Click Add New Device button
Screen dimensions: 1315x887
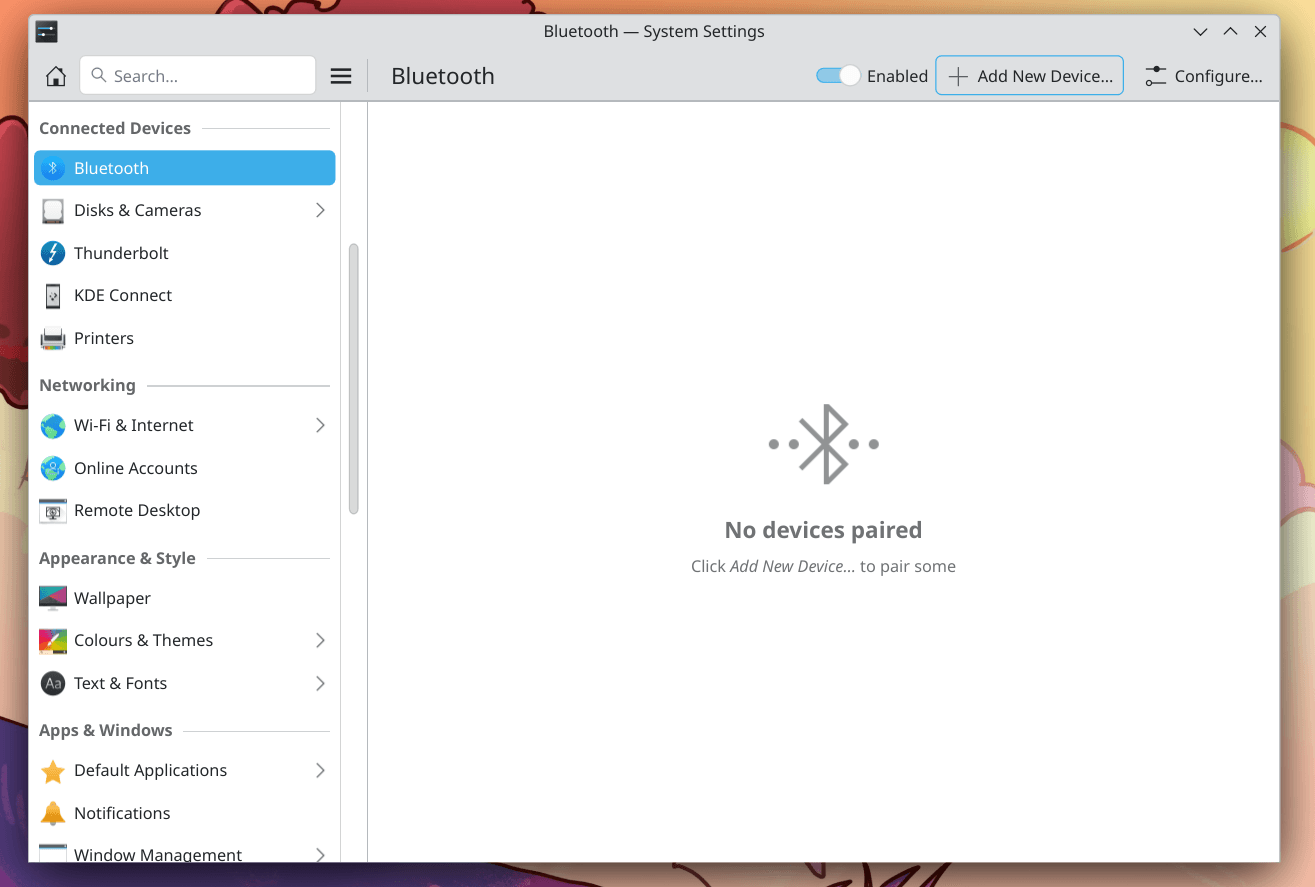tap(1028, 75)
